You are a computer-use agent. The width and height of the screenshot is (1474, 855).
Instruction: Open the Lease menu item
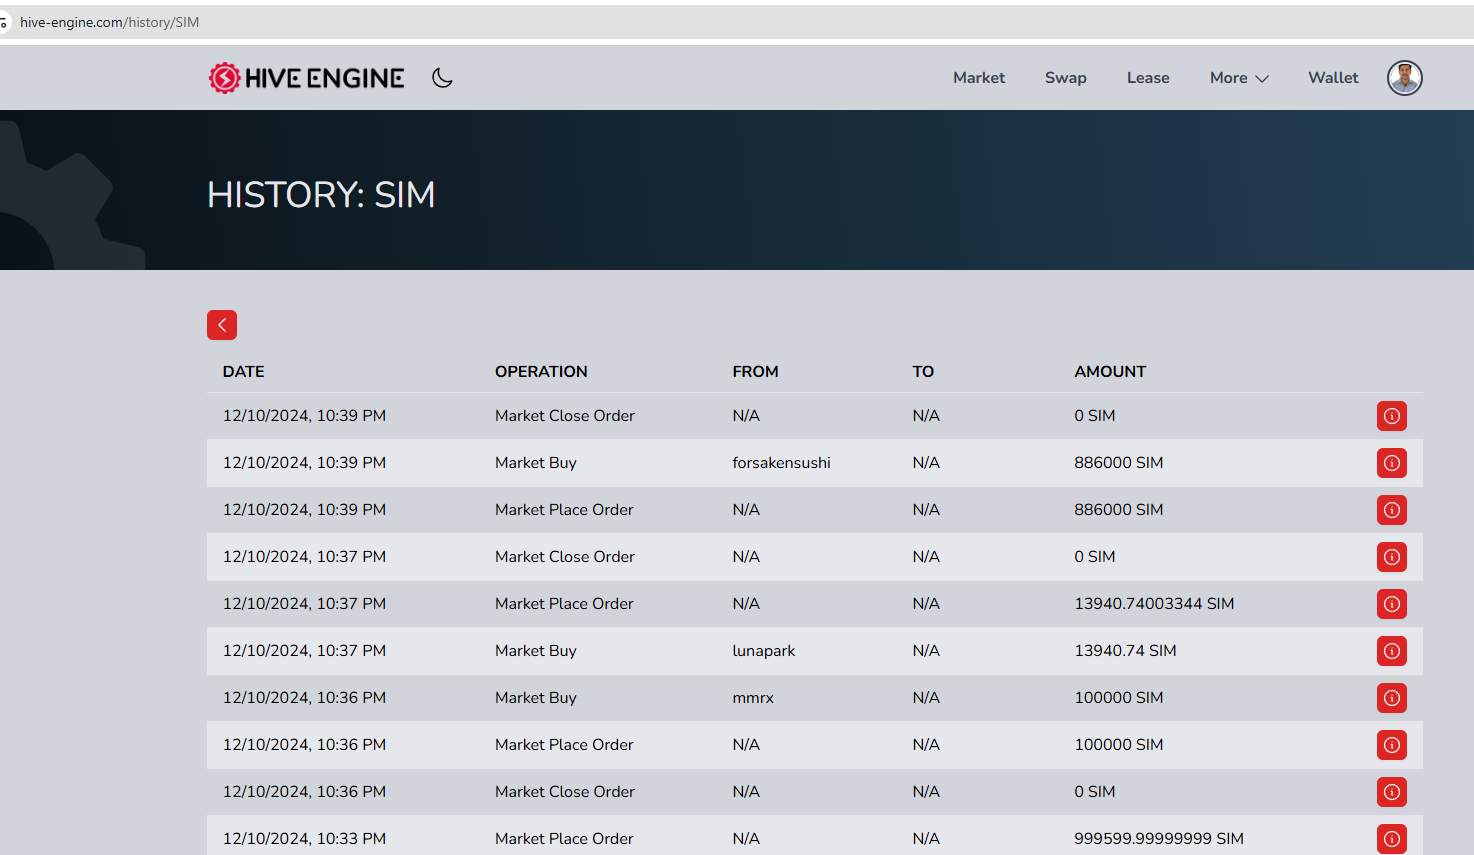point(1148,78)
